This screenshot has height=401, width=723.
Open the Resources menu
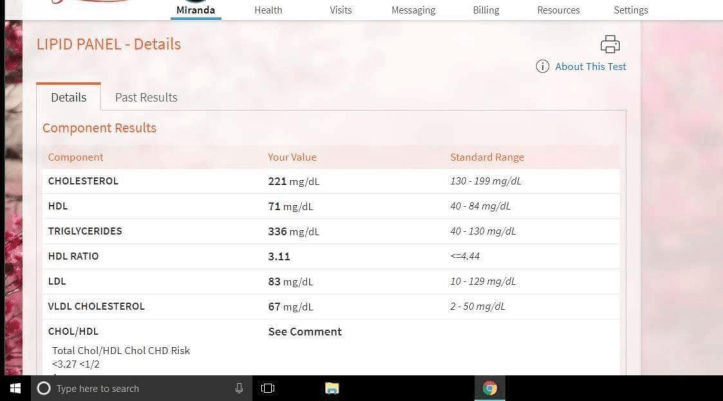(x=558, y=10)
